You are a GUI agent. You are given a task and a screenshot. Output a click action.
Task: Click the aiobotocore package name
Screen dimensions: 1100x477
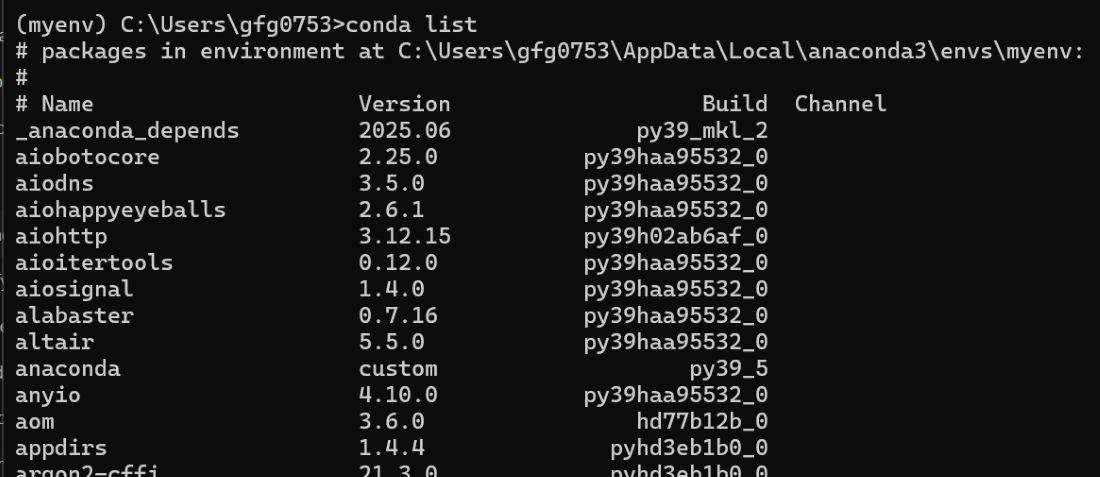[87, 157]
